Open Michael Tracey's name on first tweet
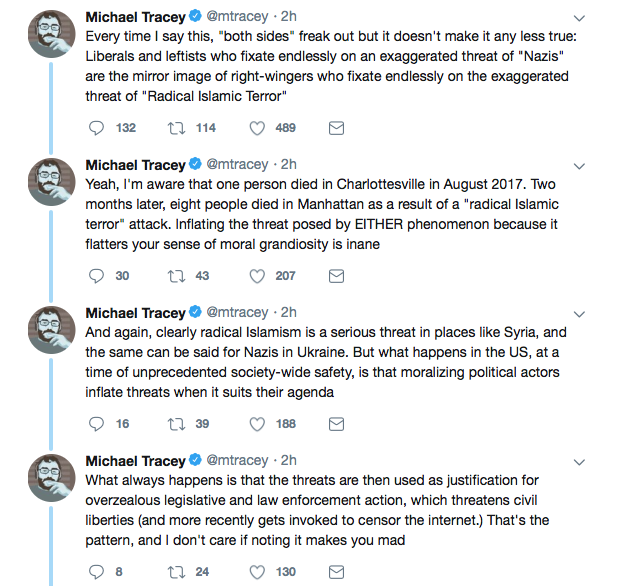Image resolution: width=626 pixels, height=586 pixels. pos(135,18)
